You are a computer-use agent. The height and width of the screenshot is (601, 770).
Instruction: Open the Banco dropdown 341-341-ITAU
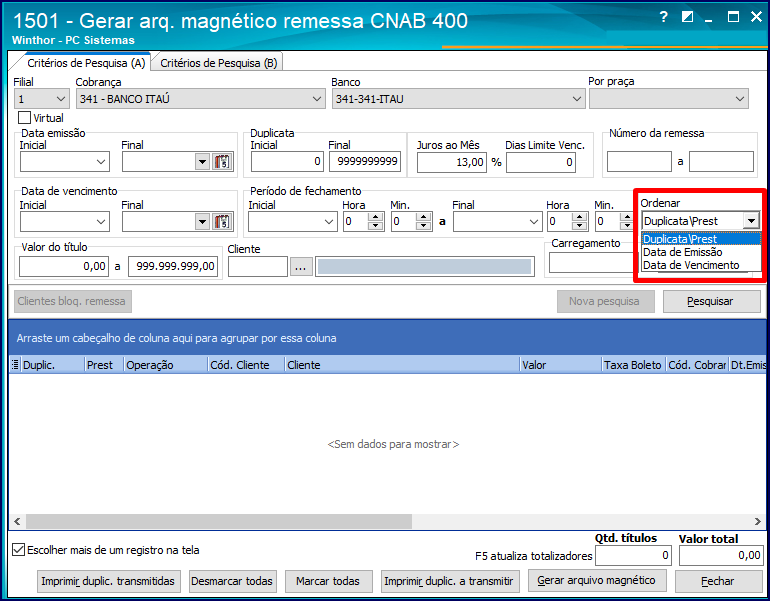577,99
